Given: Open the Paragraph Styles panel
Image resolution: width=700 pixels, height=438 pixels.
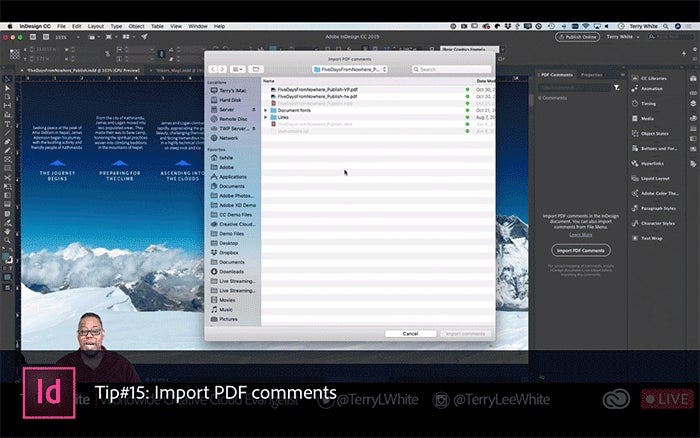Looking at the screenshot, I should point(659,210).
